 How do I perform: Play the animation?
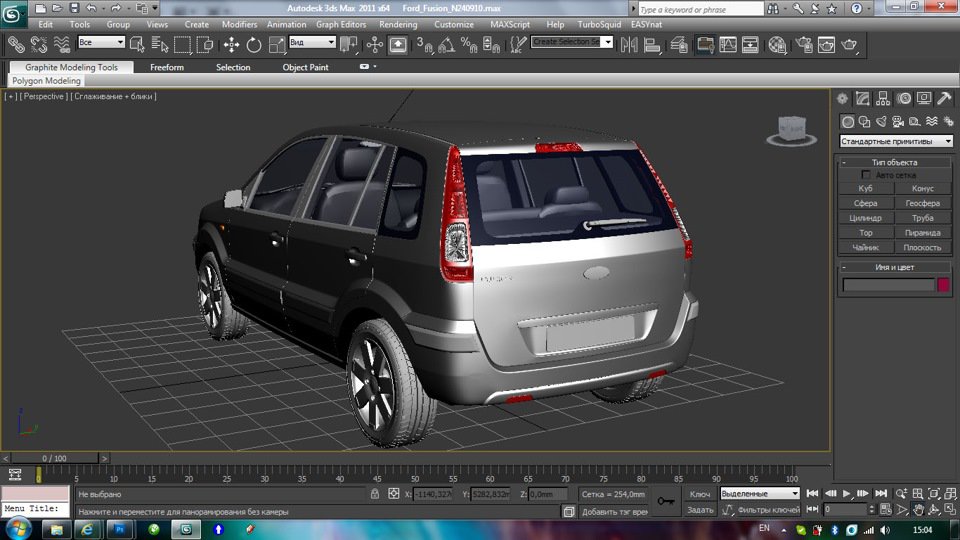(x=847, y=493)
